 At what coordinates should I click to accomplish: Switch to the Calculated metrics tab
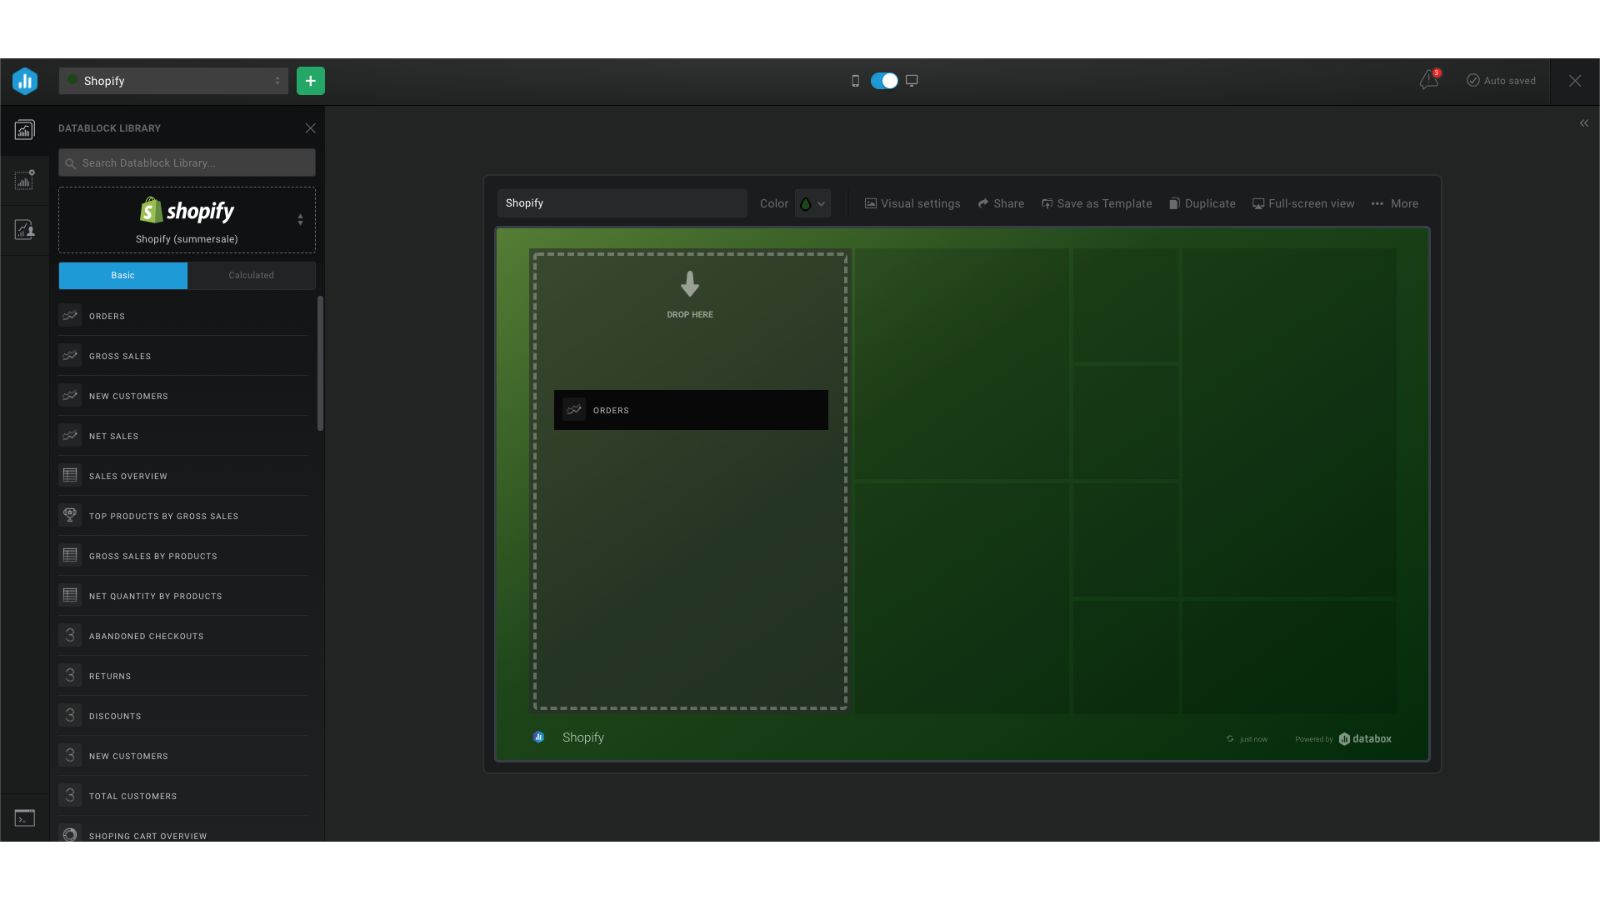pos(250,275)
